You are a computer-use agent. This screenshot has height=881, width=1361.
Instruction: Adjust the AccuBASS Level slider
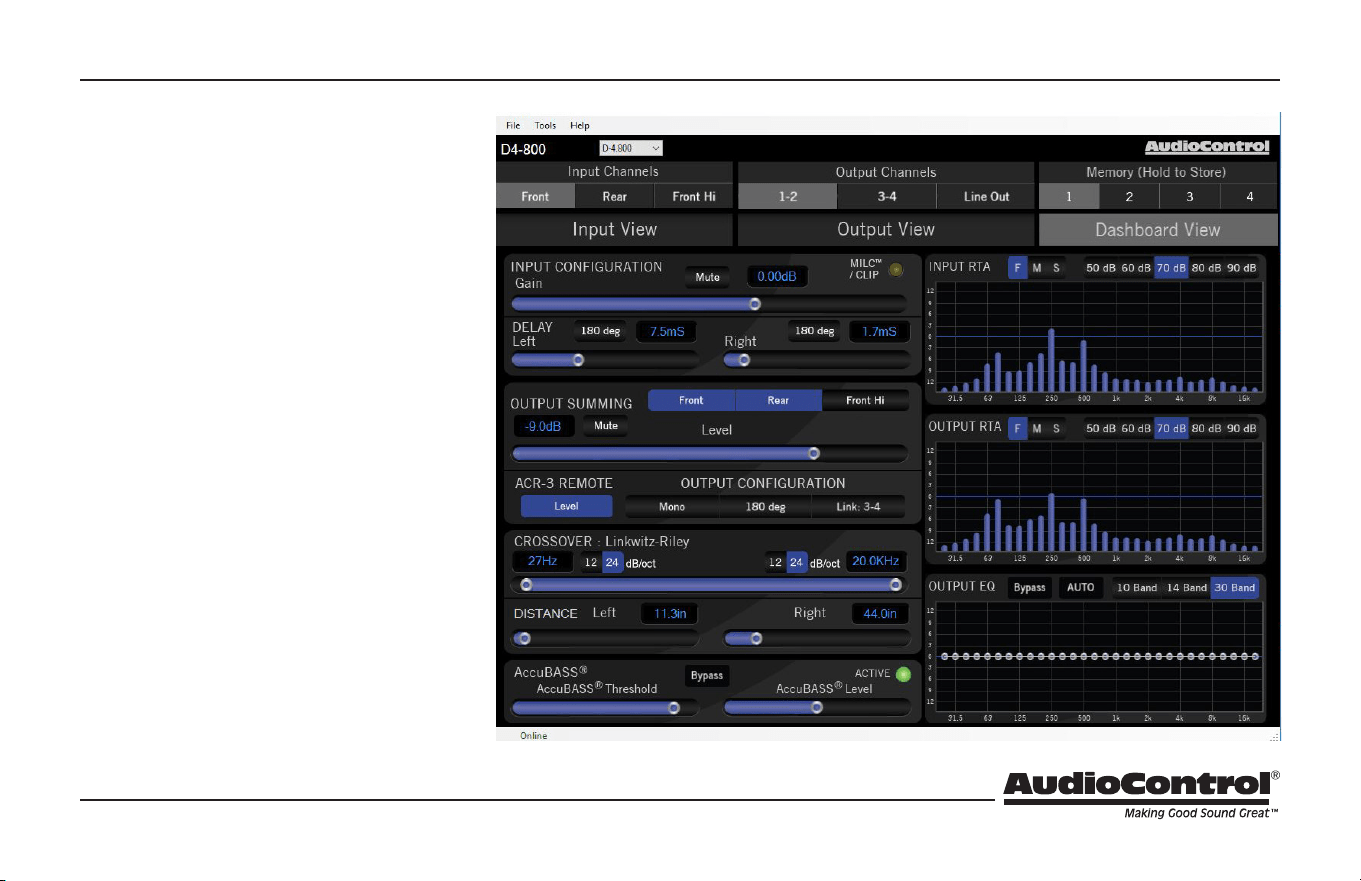point(817,708)
